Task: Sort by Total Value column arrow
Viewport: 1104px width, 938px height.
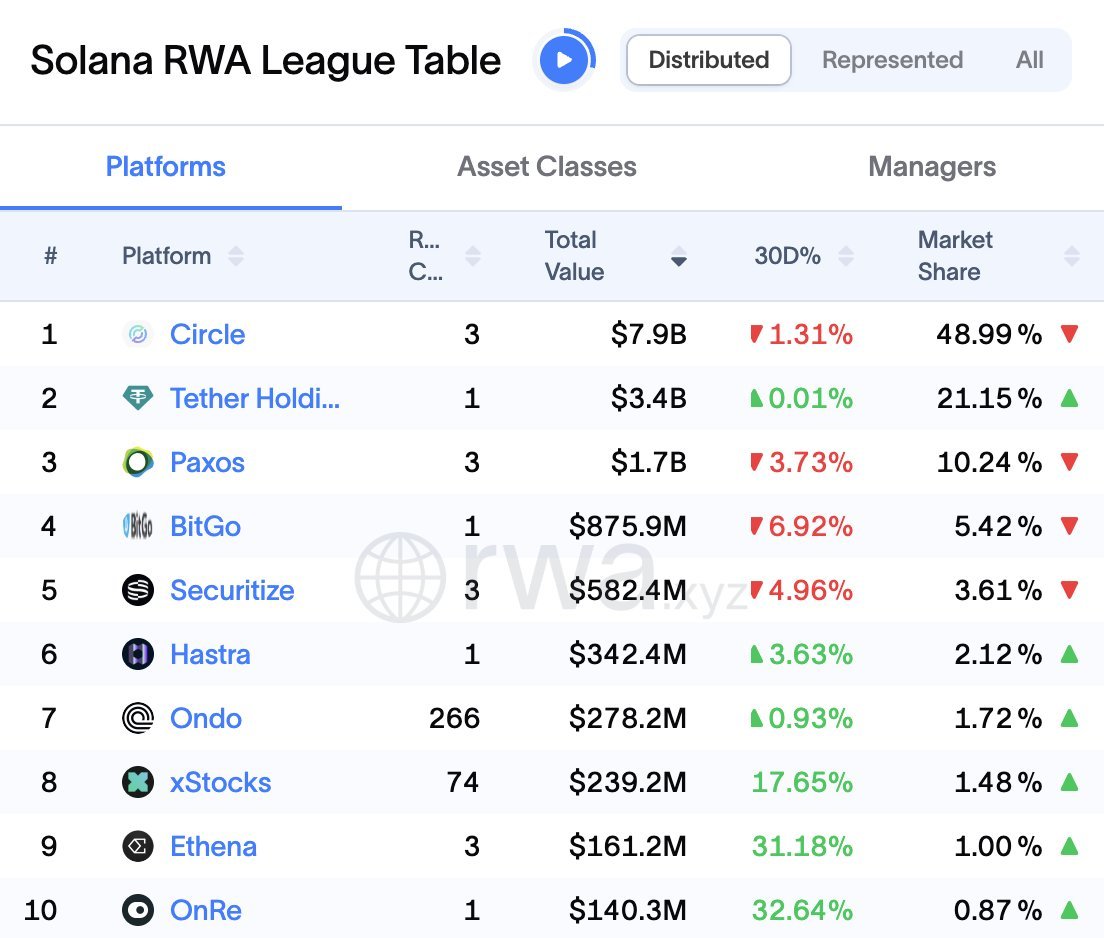Action: [x=679, y=256]
